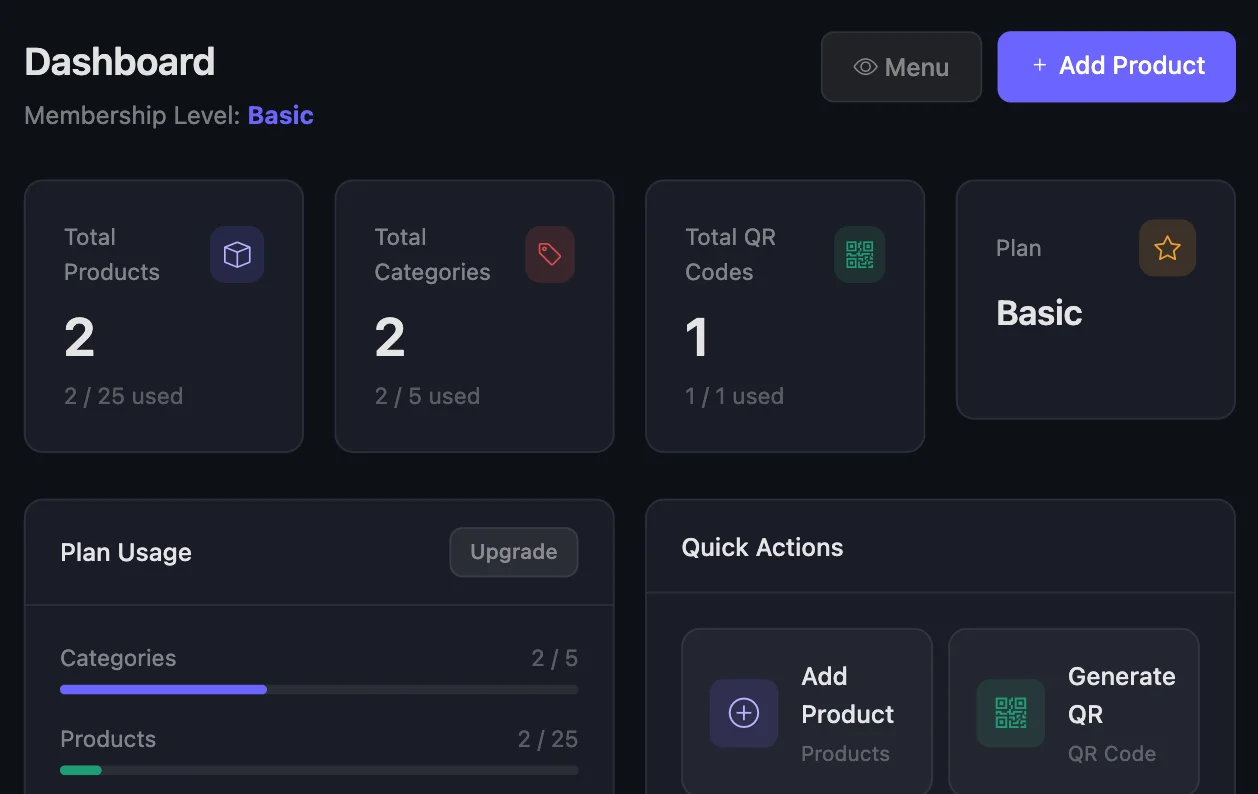The width and height of the screenshot is (1258, 794).
Task: Click the Plan Usage heading
Action: (126, 553)
